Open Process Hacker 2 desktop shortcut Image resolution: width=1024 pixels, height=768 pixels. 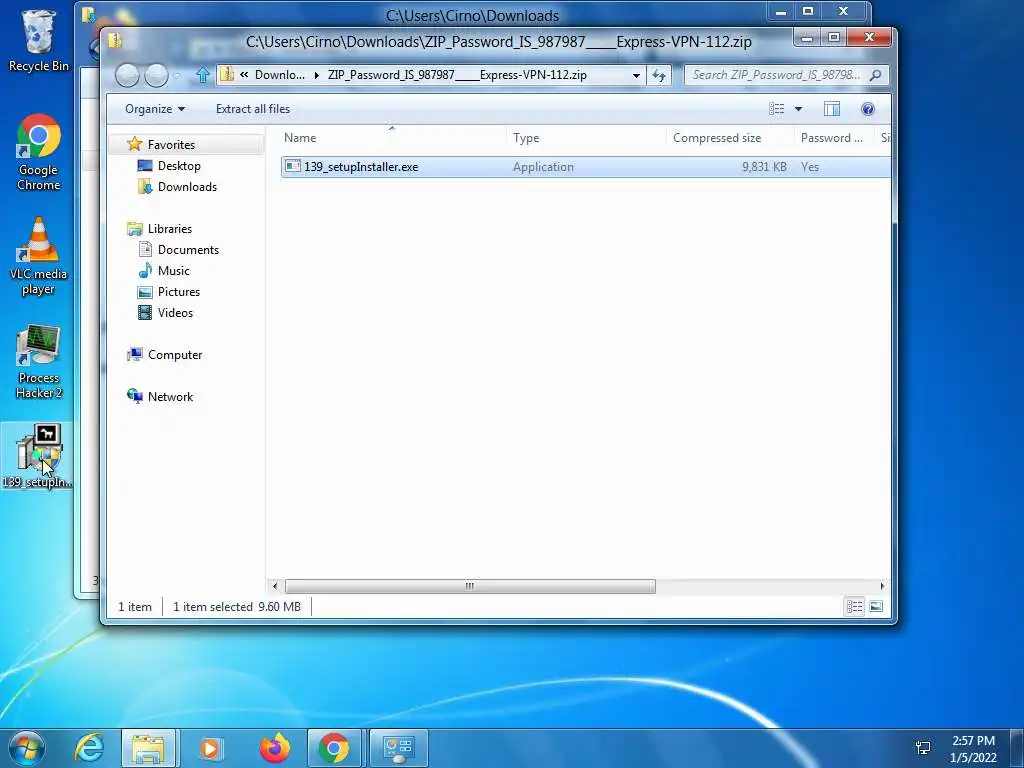click(39, 361)
